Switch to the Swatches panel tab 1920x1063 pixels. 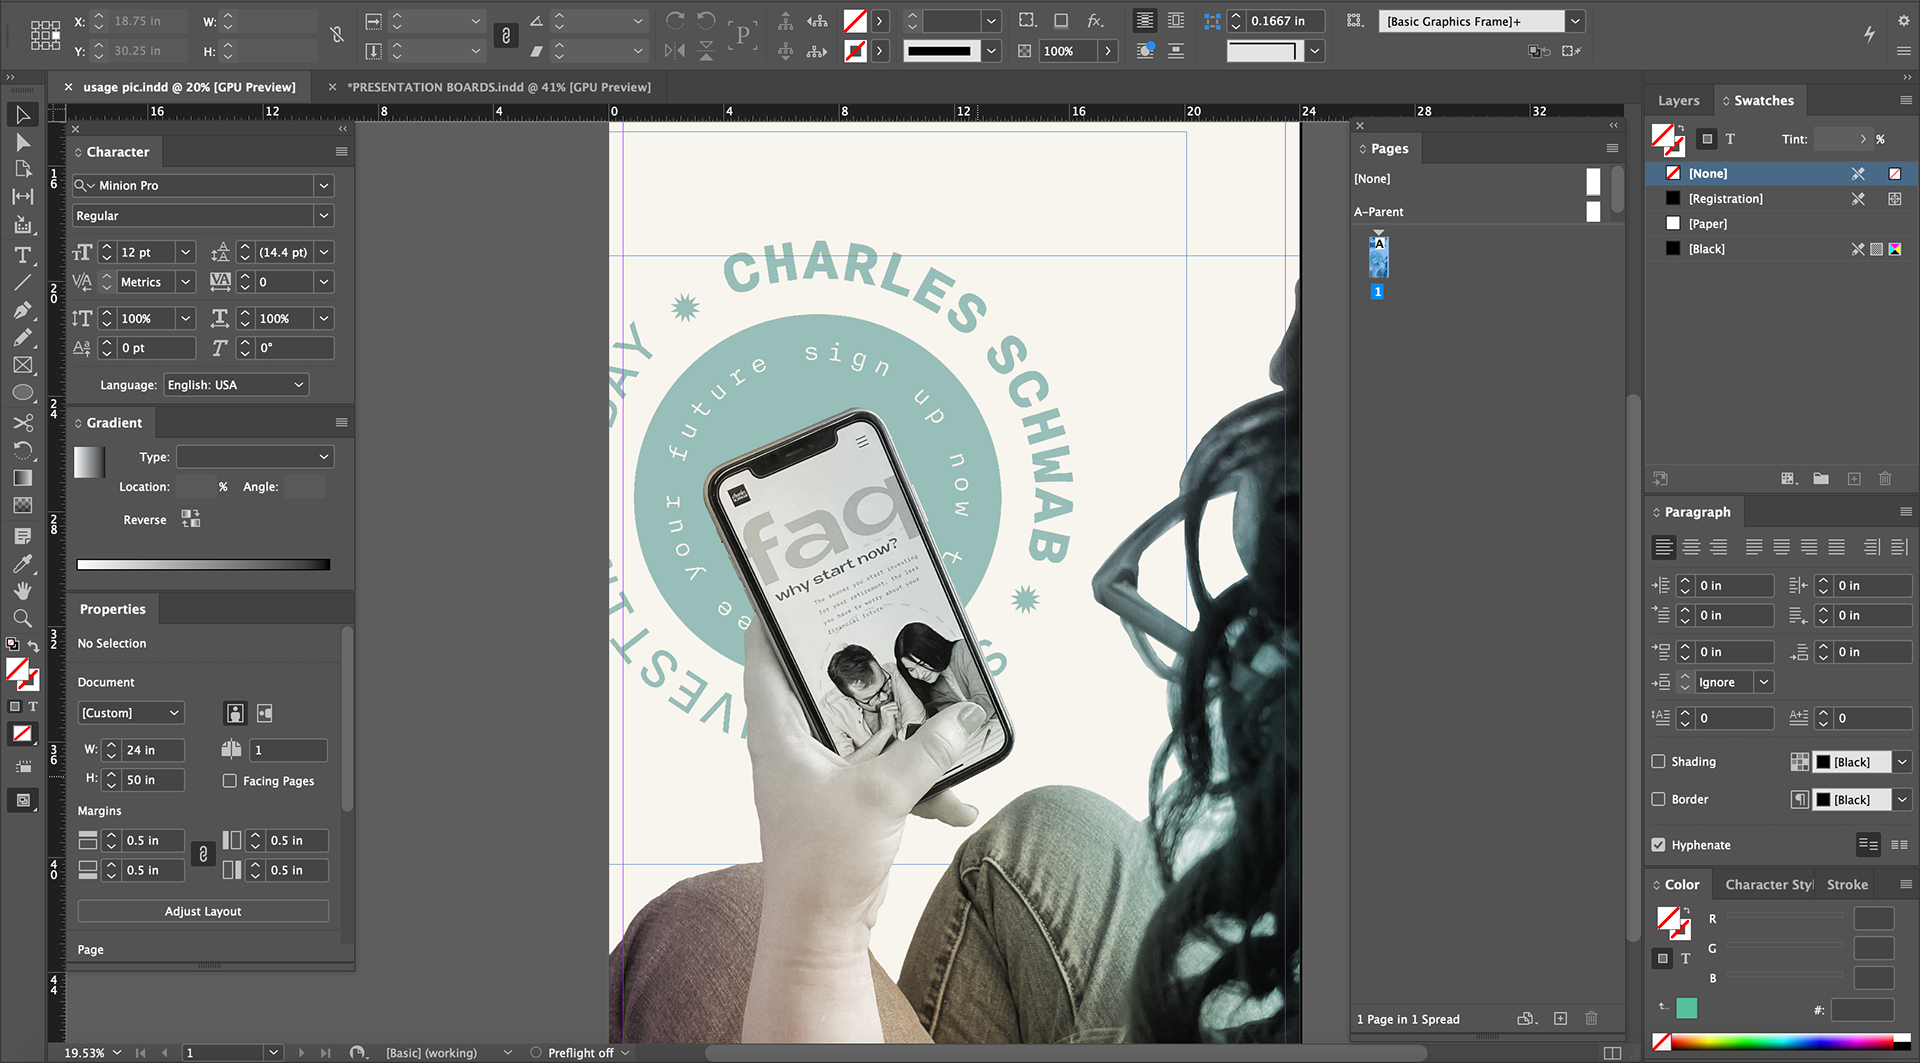pos(1763,100)
